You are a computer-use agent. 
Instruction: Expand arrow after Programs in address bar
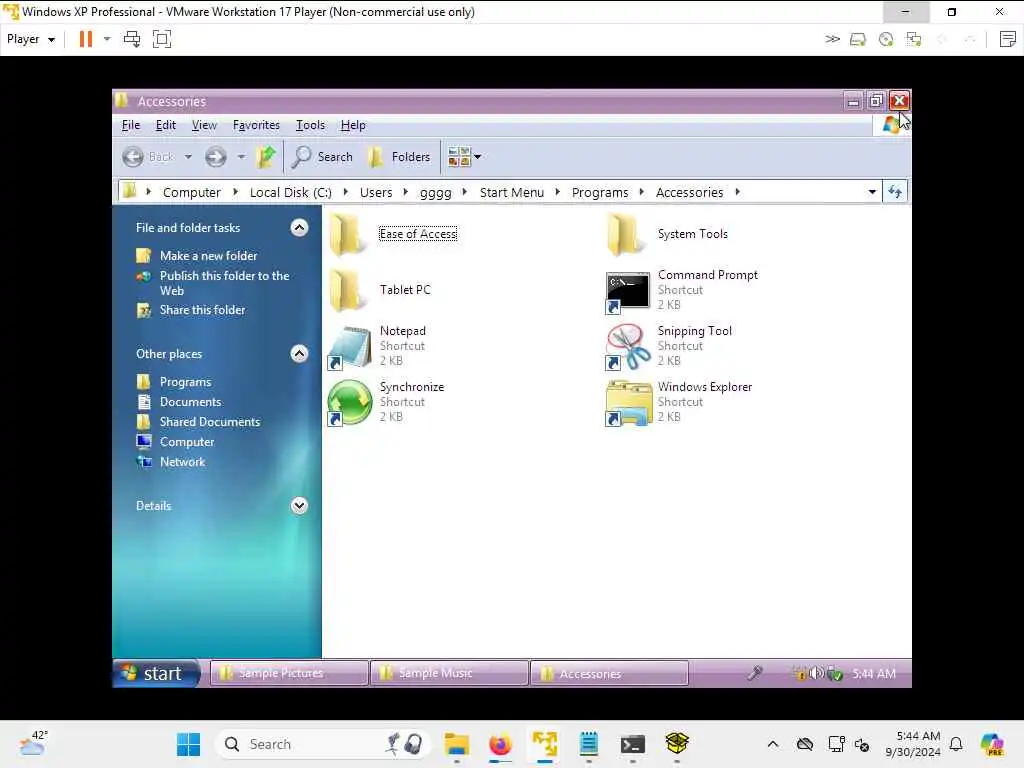coord(641,192)
